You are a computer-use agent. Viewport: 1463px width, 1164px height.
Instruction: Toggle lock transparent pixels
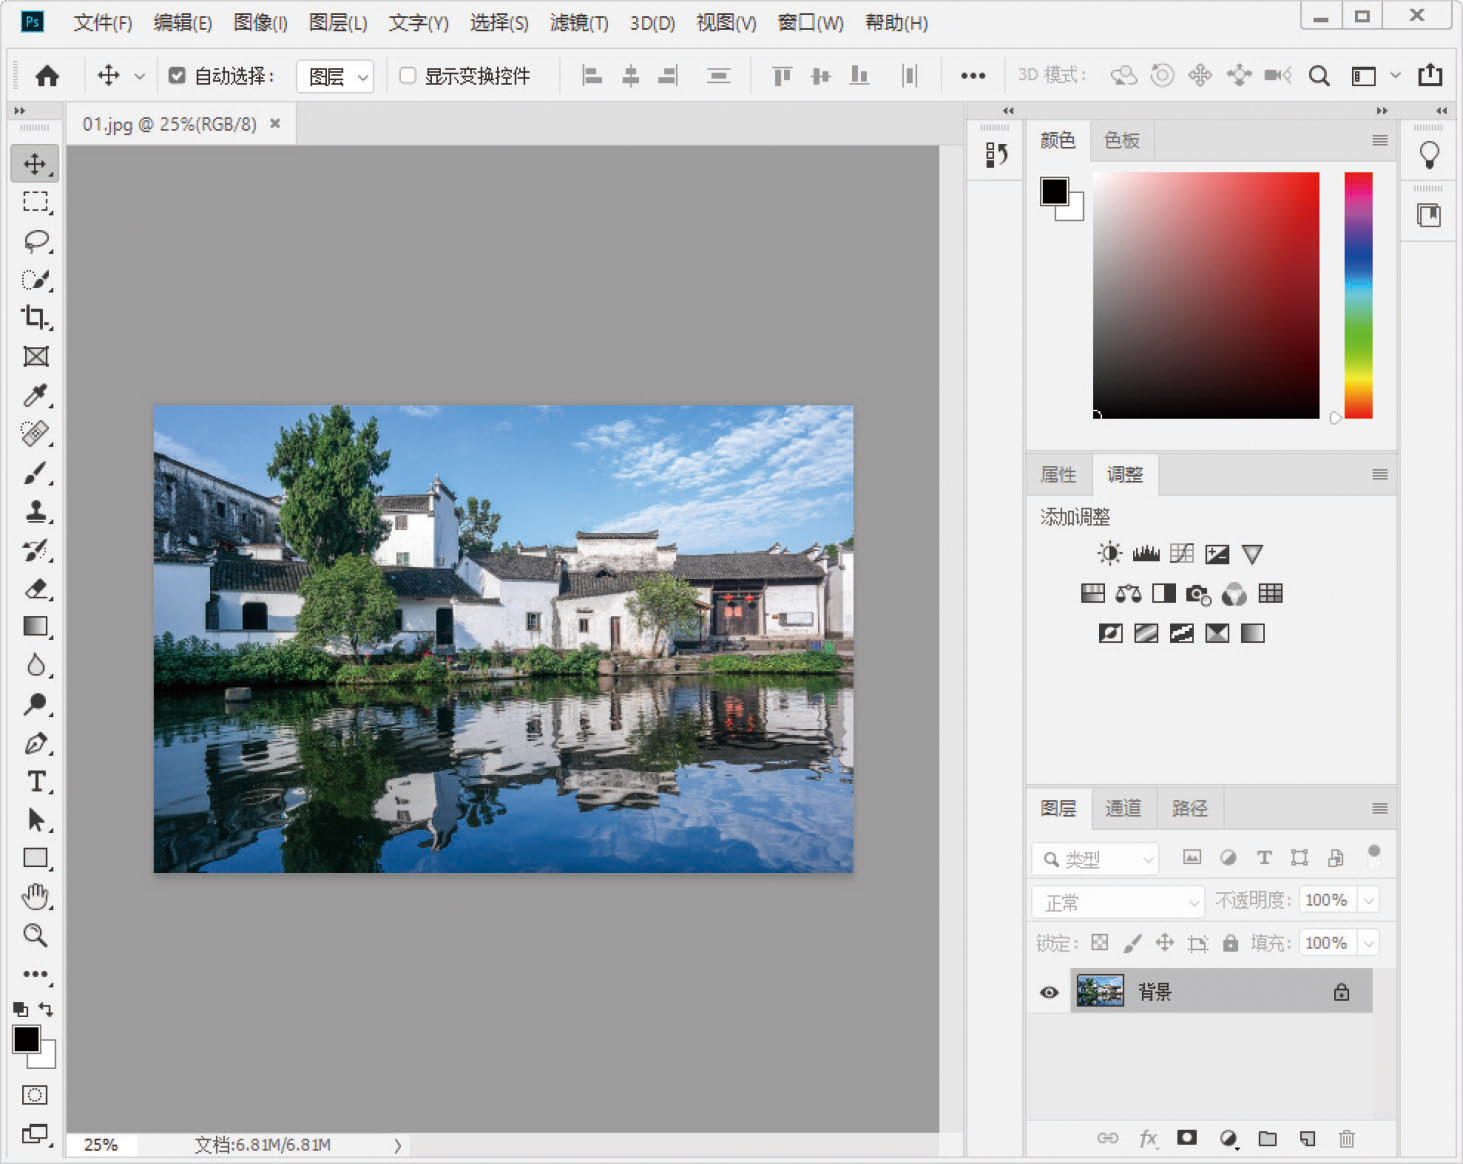(x=1099, y=942)
